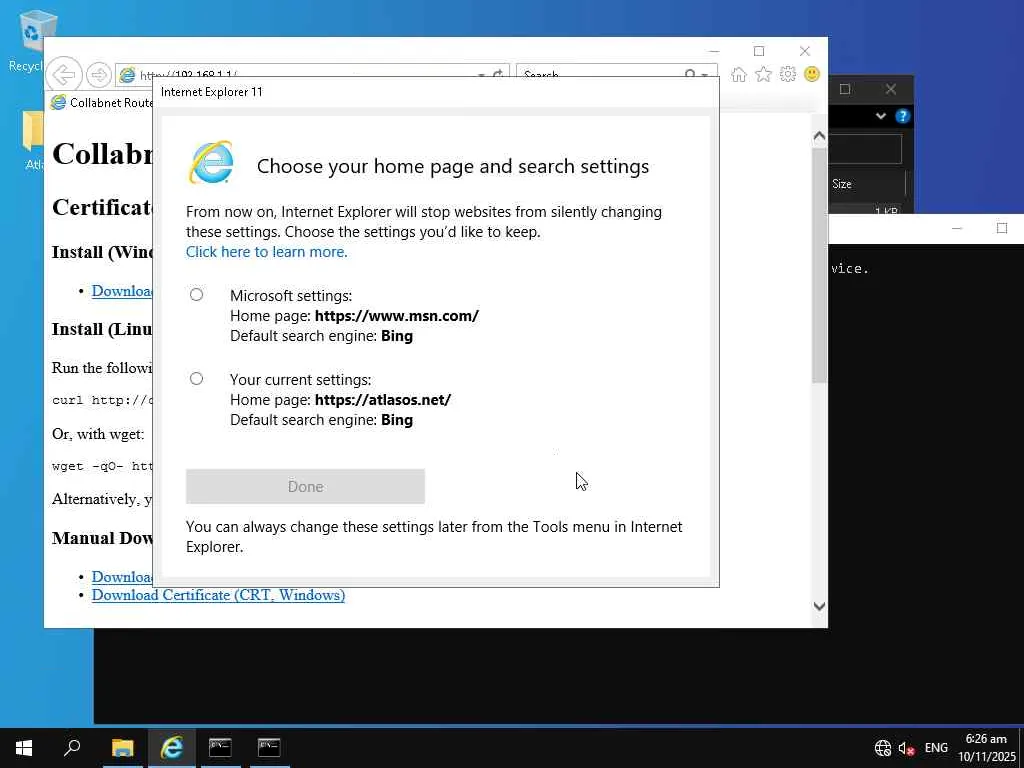Click the muted volume tray icon
This screenshot has height=768, width=1024.
click(906, 748)
